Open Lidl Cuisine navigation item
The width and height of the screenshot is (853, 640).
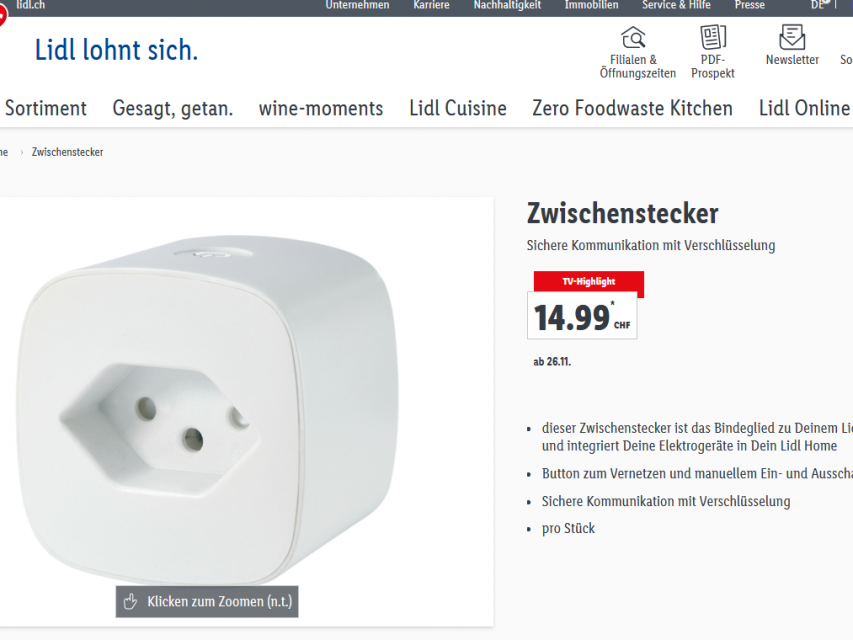pos(458,108)
